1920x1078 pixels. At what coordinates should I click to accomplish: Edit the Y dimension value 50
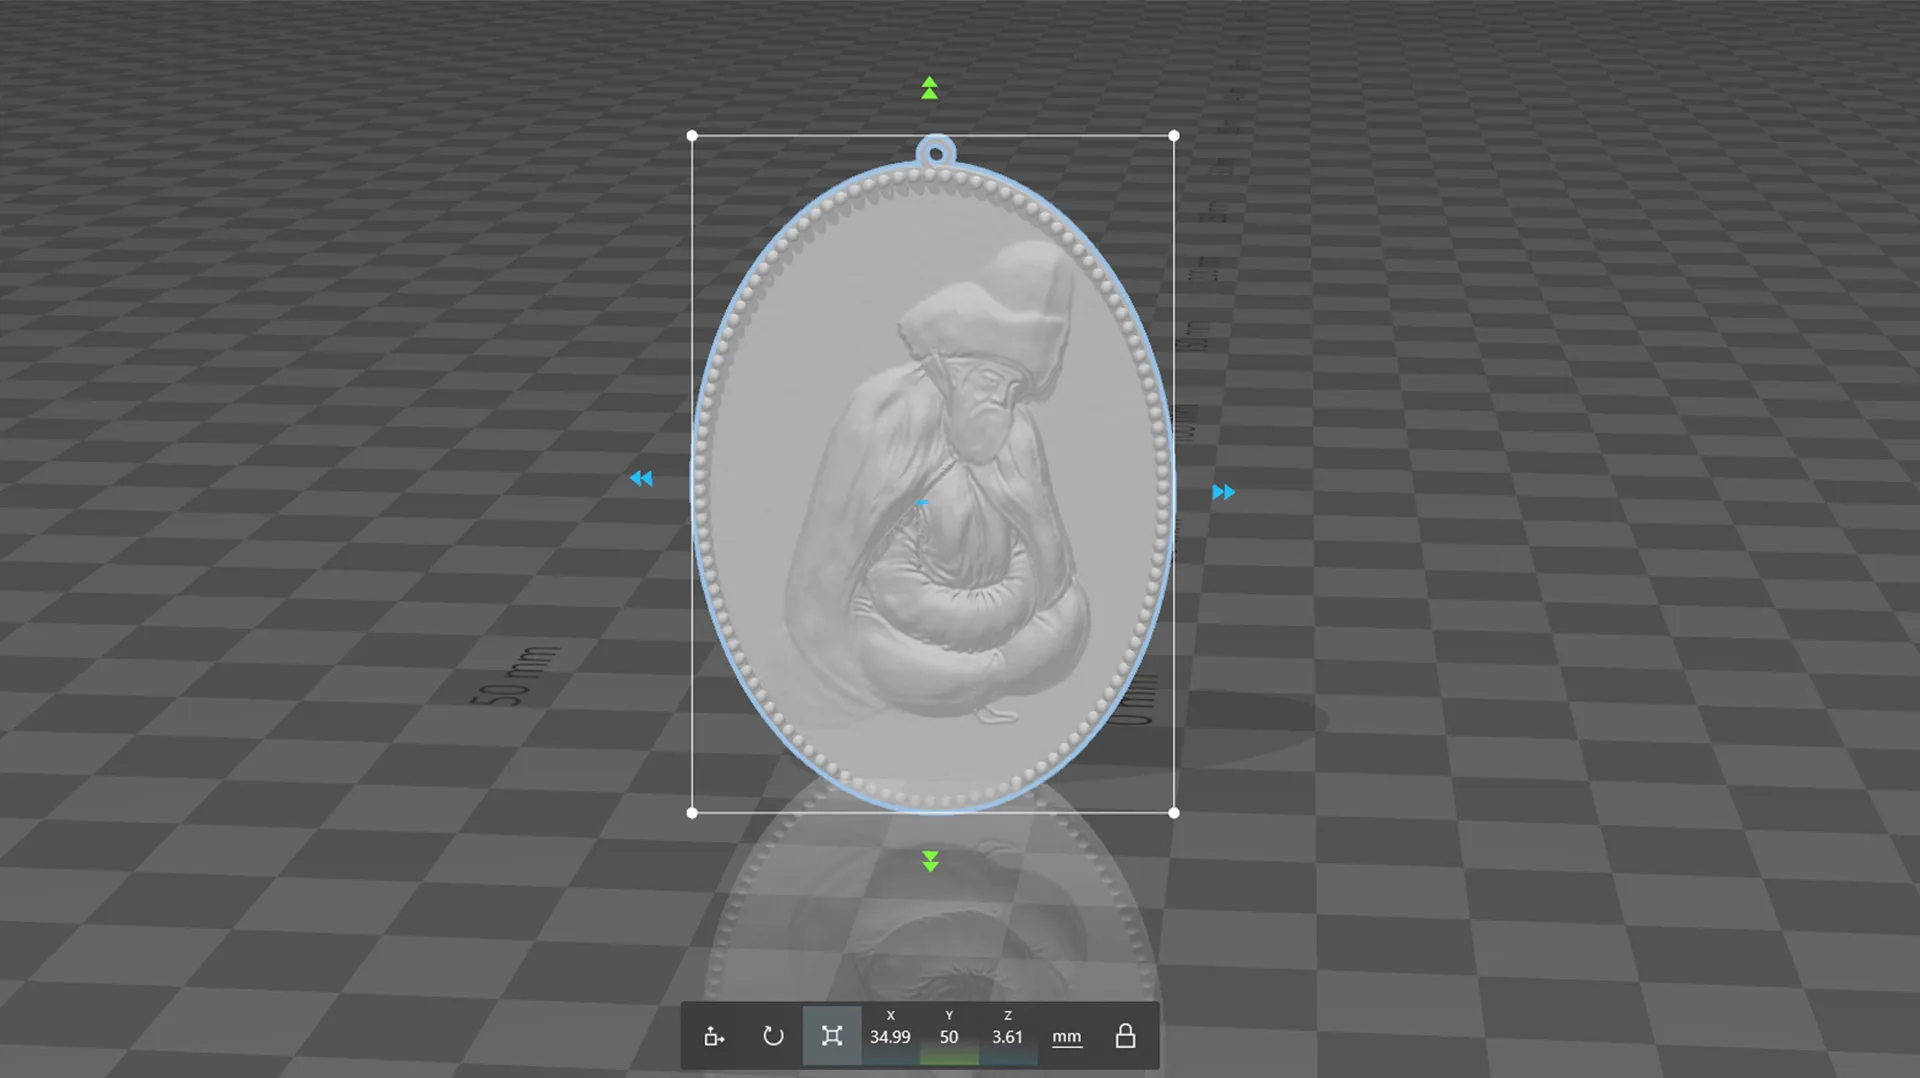[949, 1037]
